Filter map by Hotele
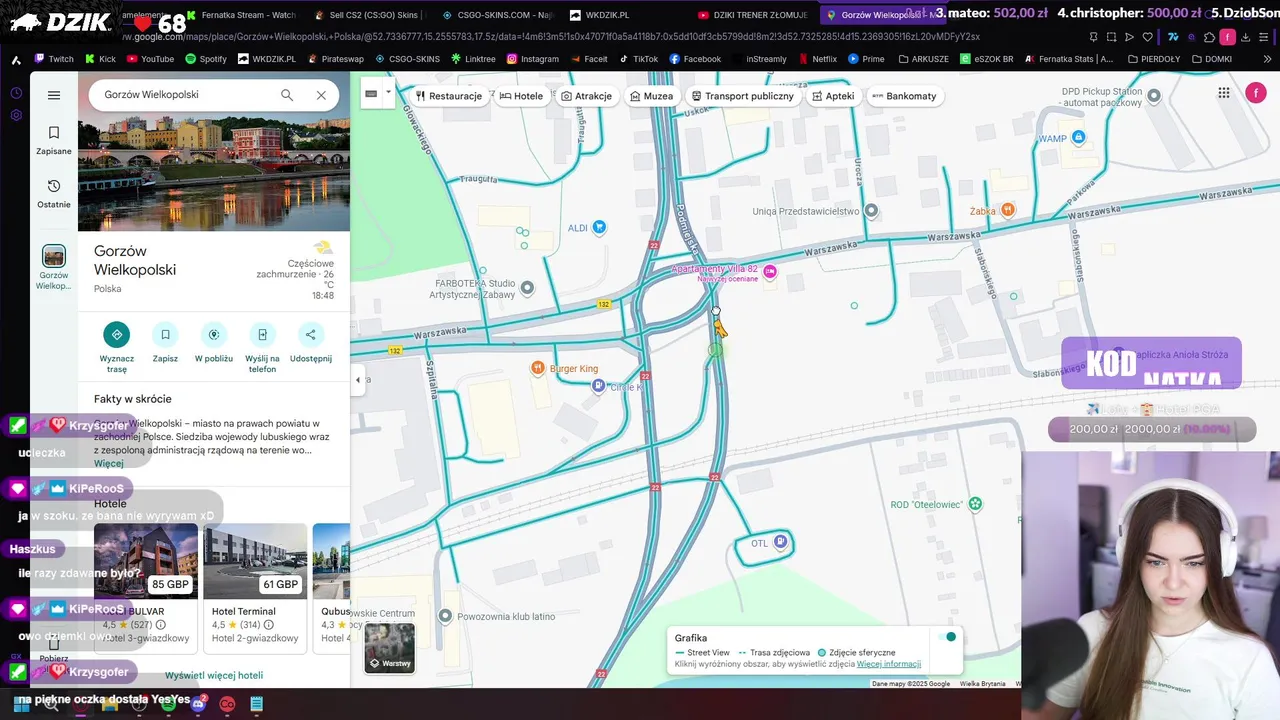1280x720 pixels. pos(521,96)
